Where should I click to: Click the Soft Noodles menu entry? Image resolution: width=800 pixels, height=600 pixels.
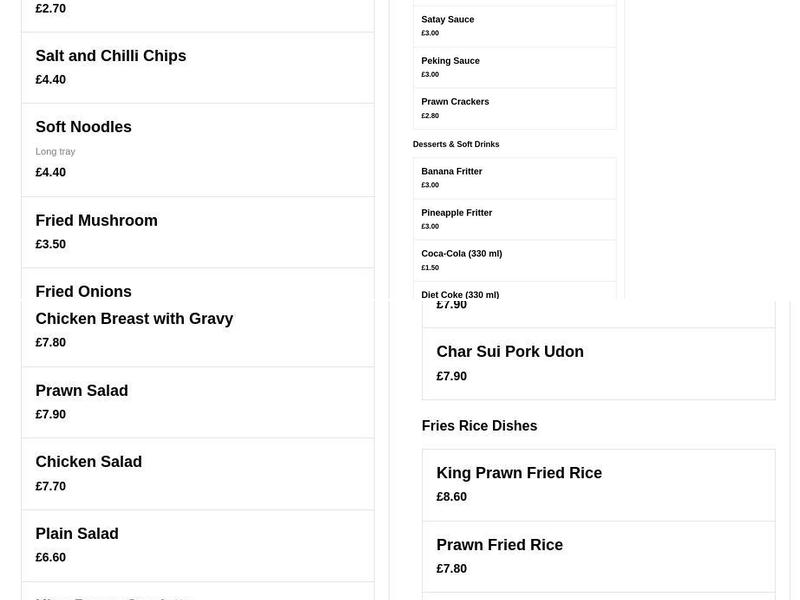pos(83,127)
